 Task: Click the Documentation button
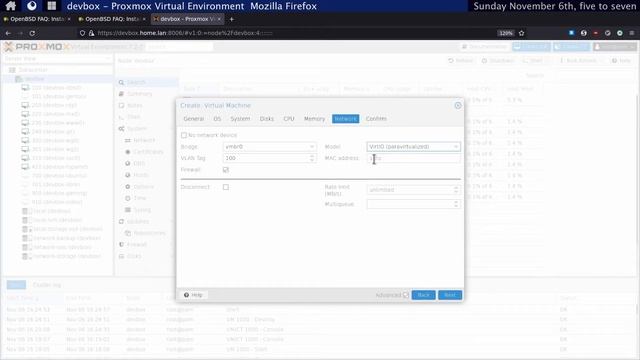point(484,47)
